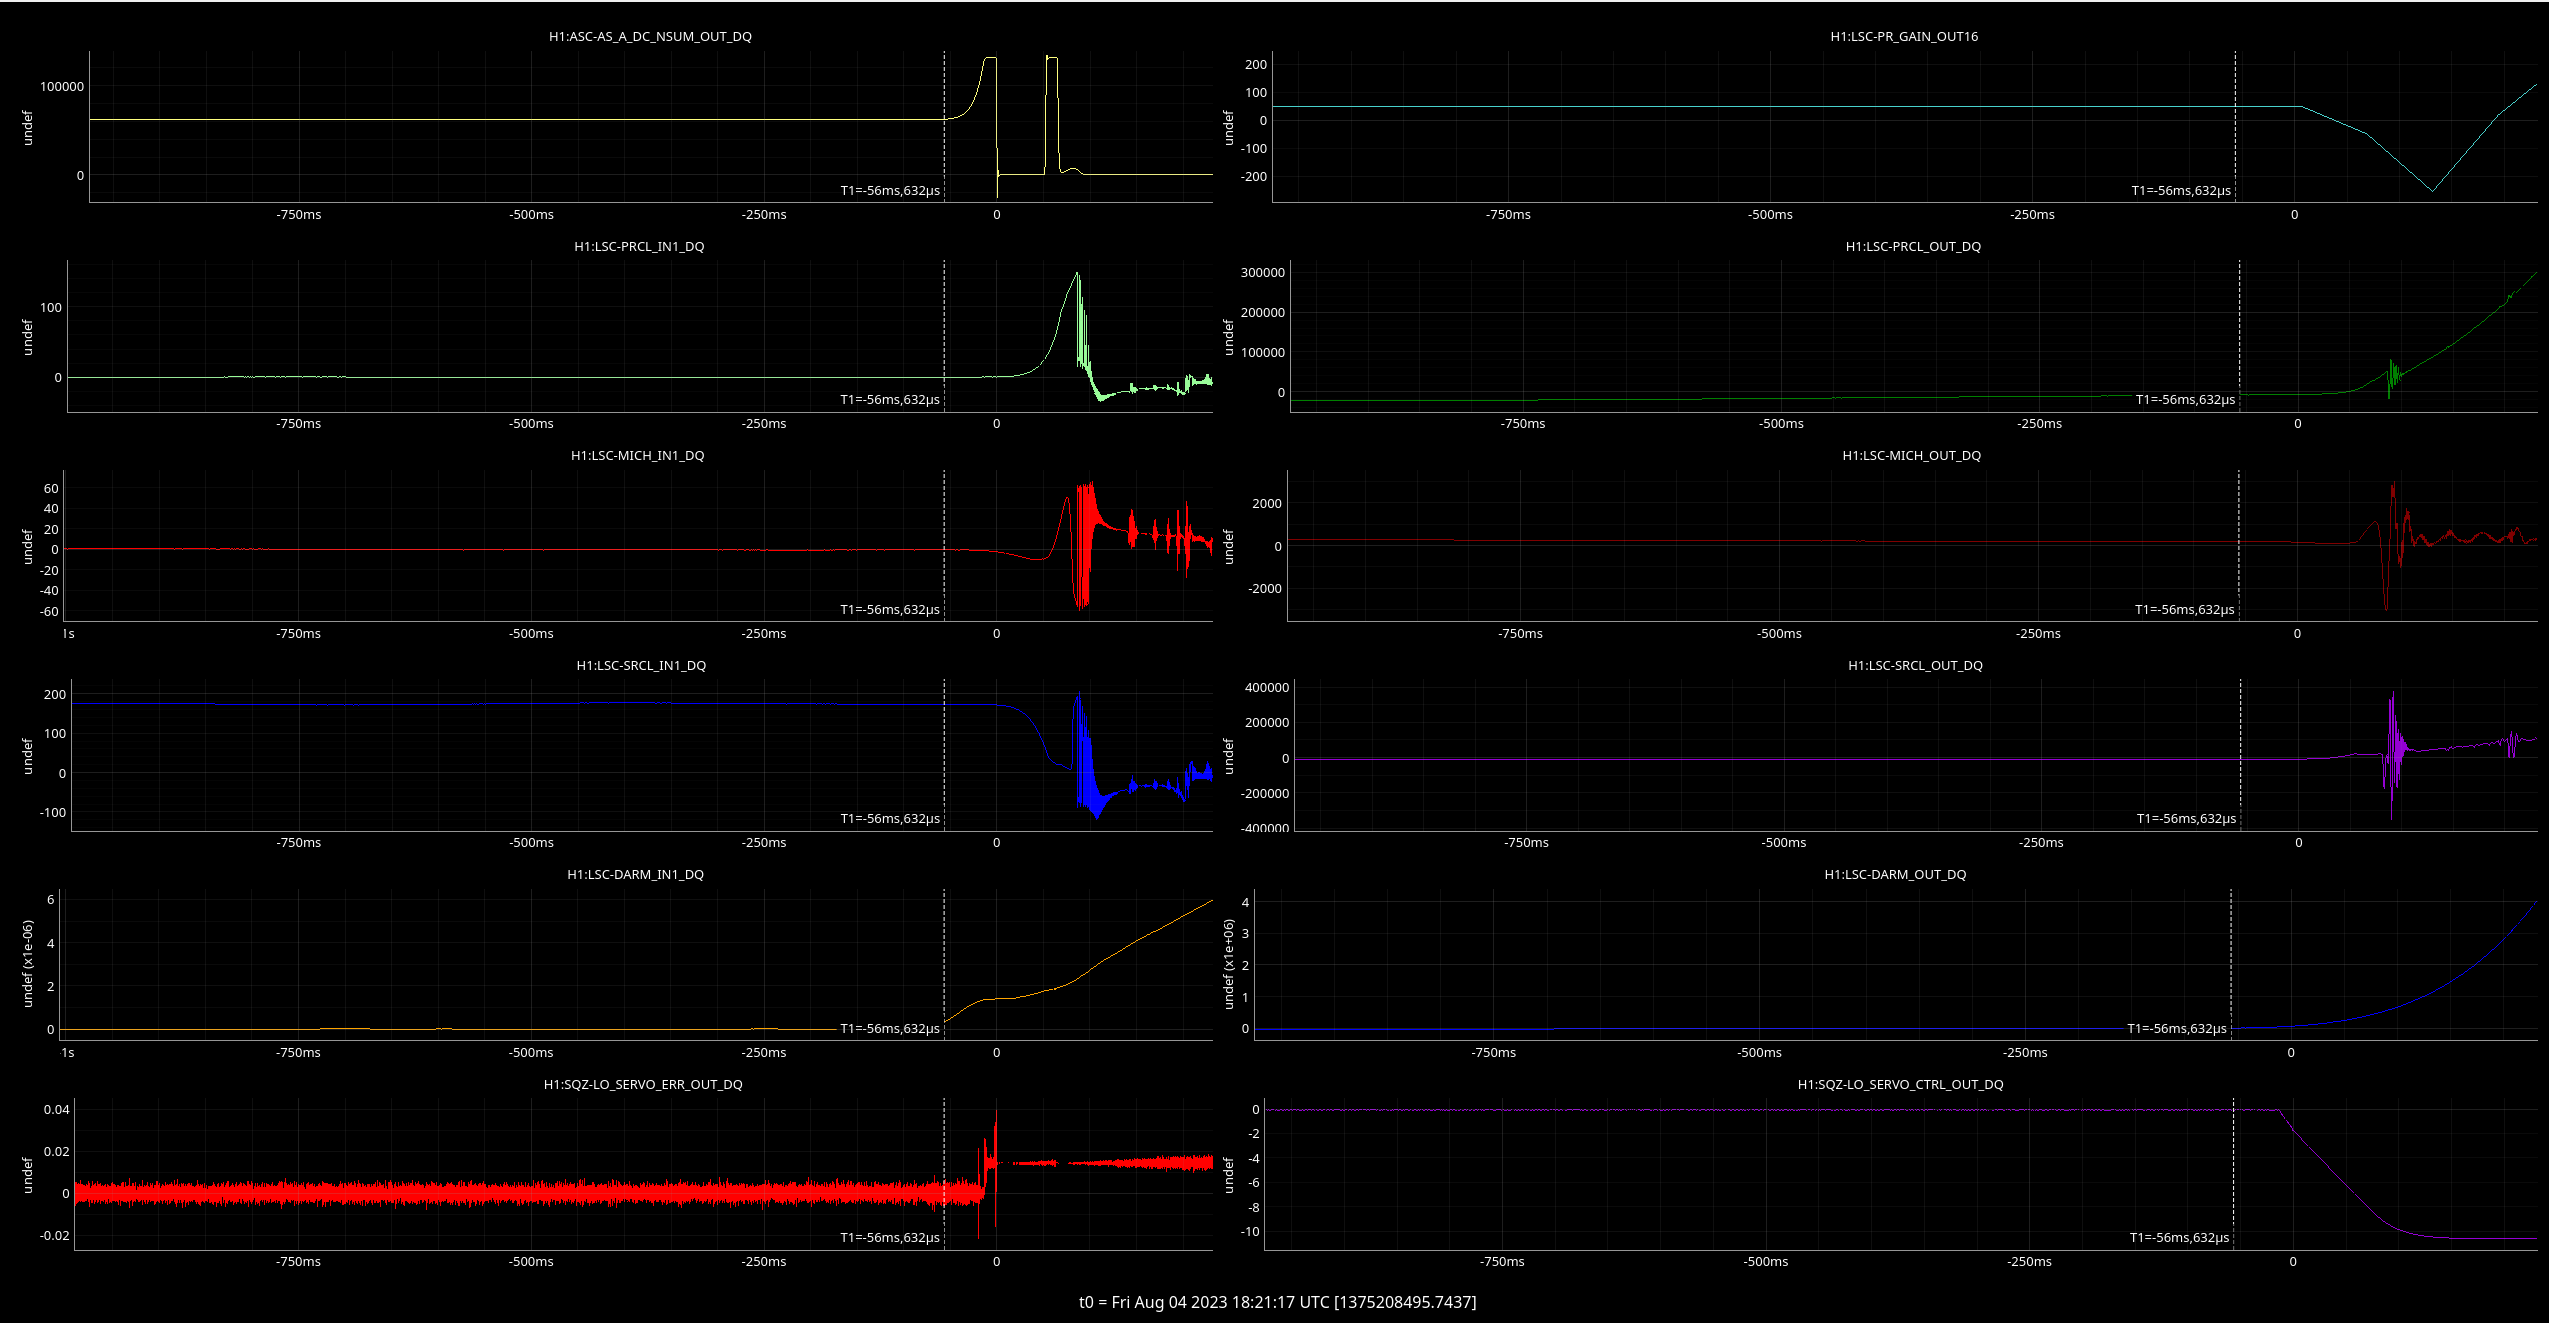Click the 0 time tick under SQZ-LO_SERVO_CTRL plot
2549x1323 pixels.
(x=2293, y=1262)
